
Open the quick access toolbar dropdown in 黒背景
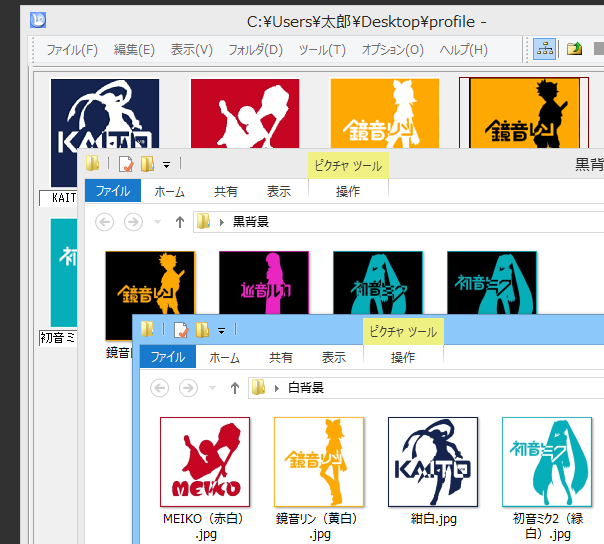[x=166, y=165]
